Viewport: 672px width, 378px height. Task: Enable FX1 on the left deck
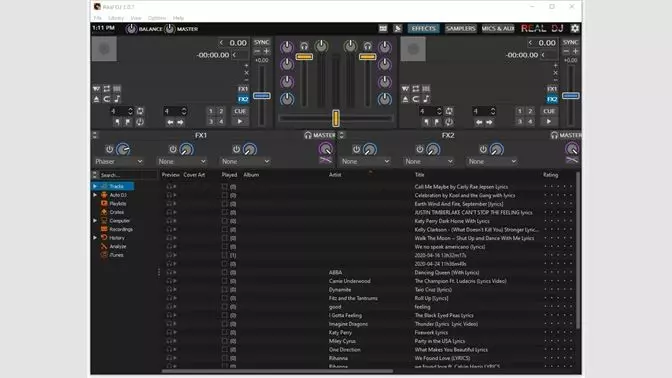point(243,89)
